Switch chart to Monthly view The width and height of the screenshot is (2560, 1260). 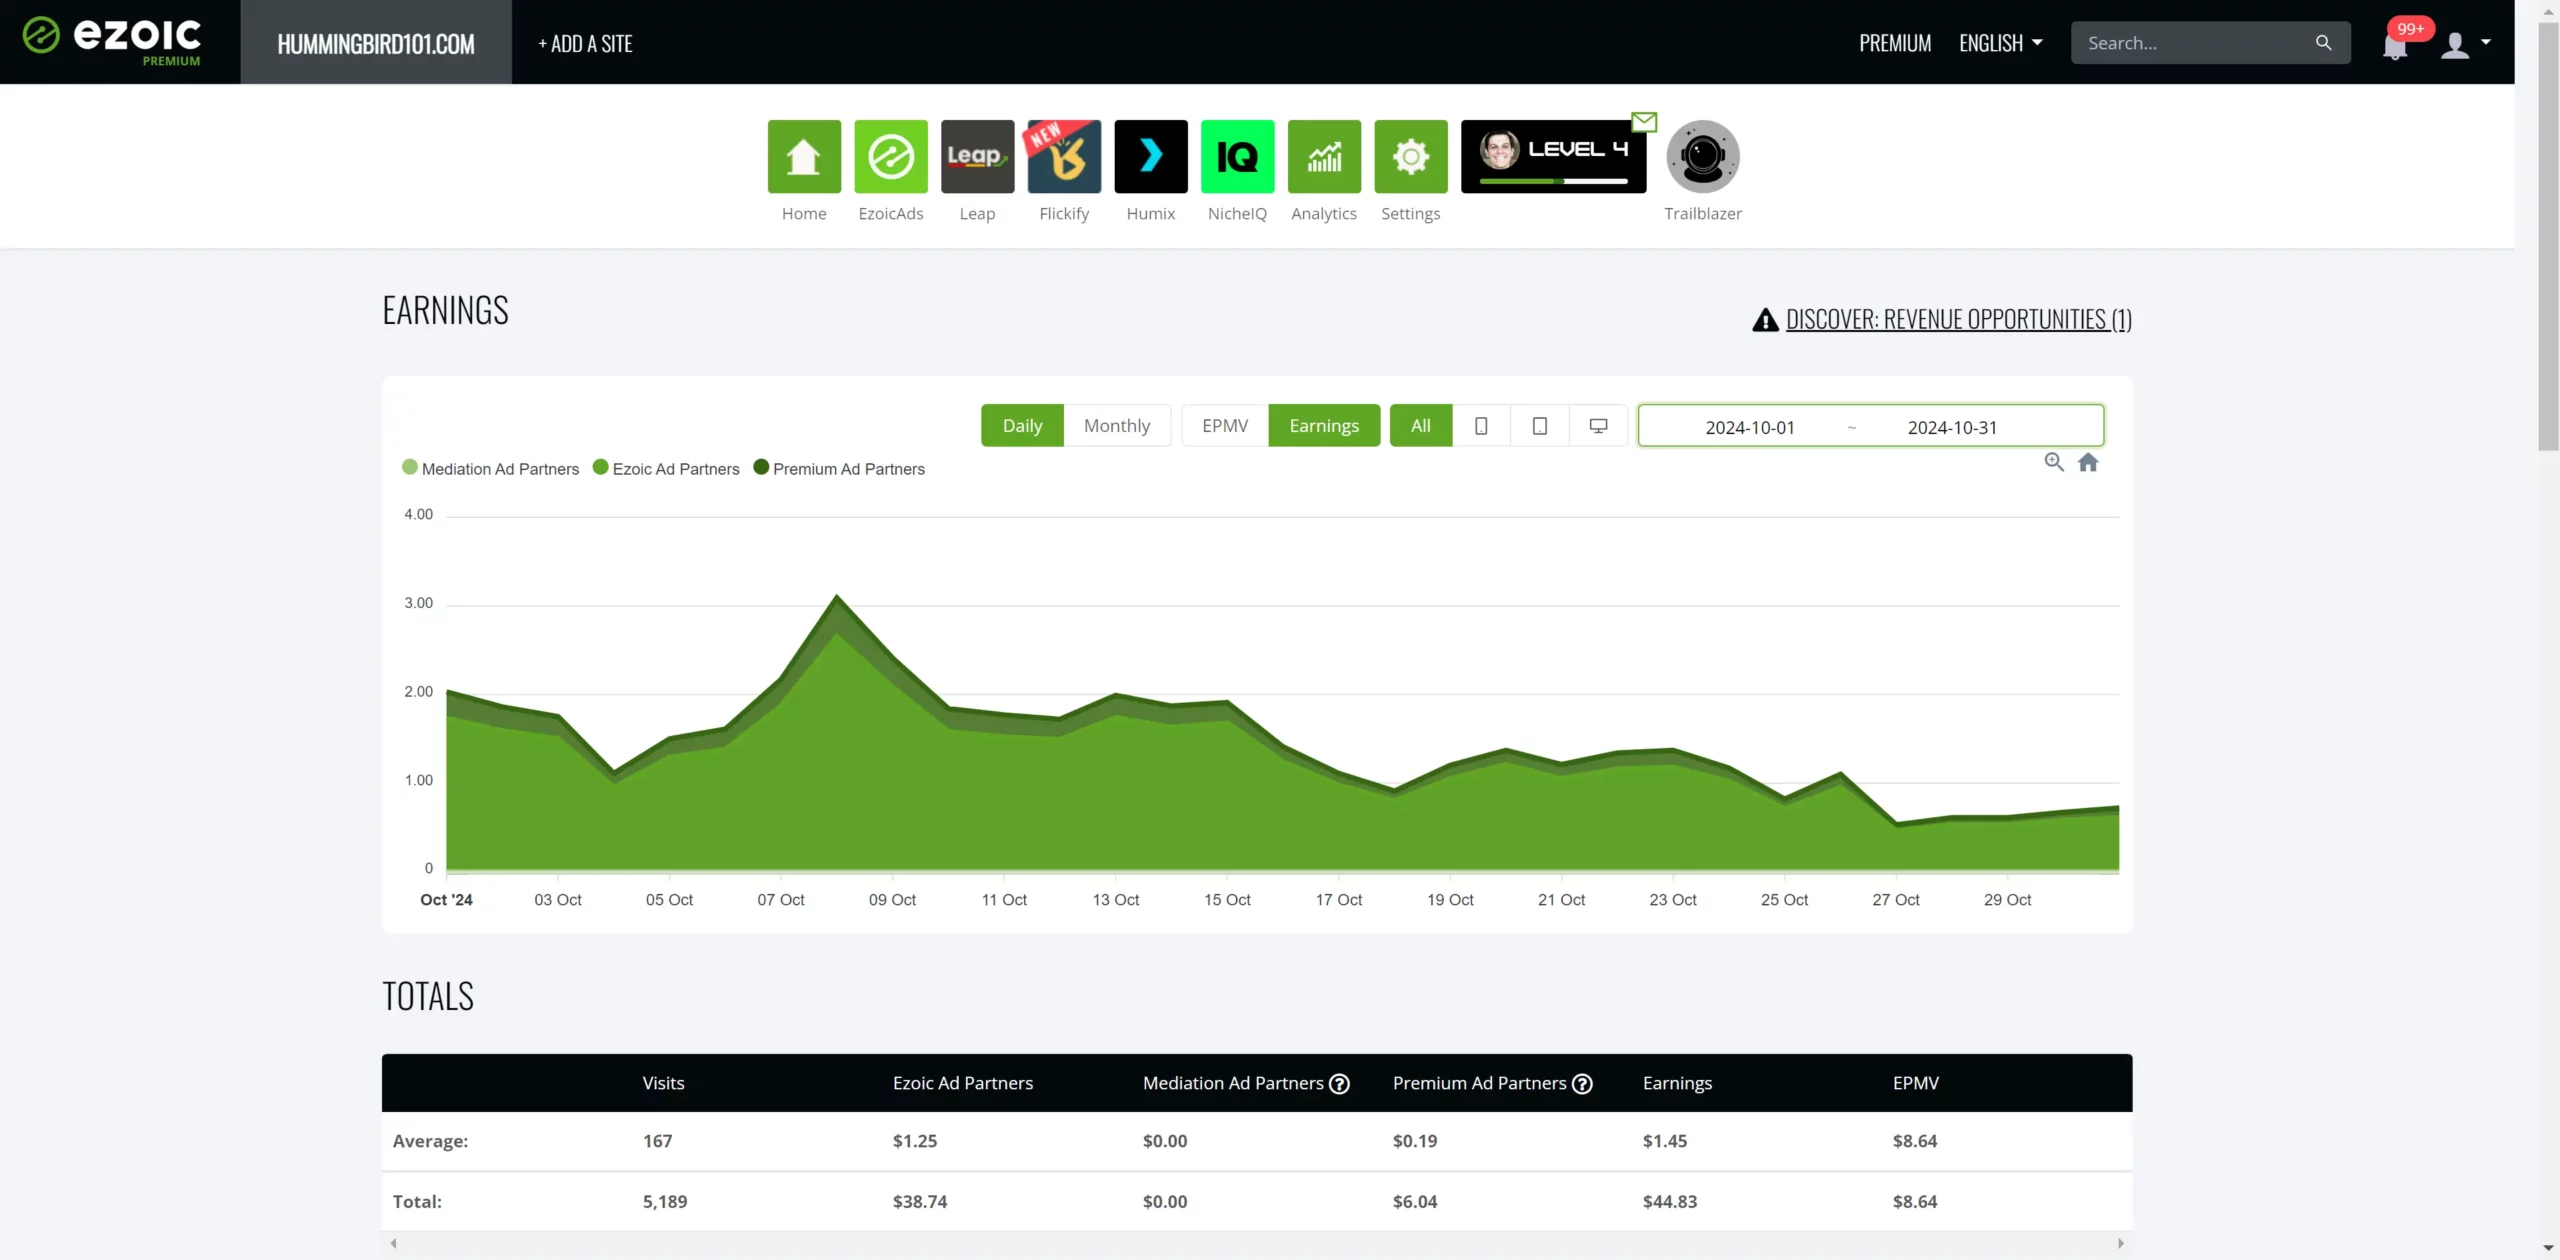(1117, 426)
